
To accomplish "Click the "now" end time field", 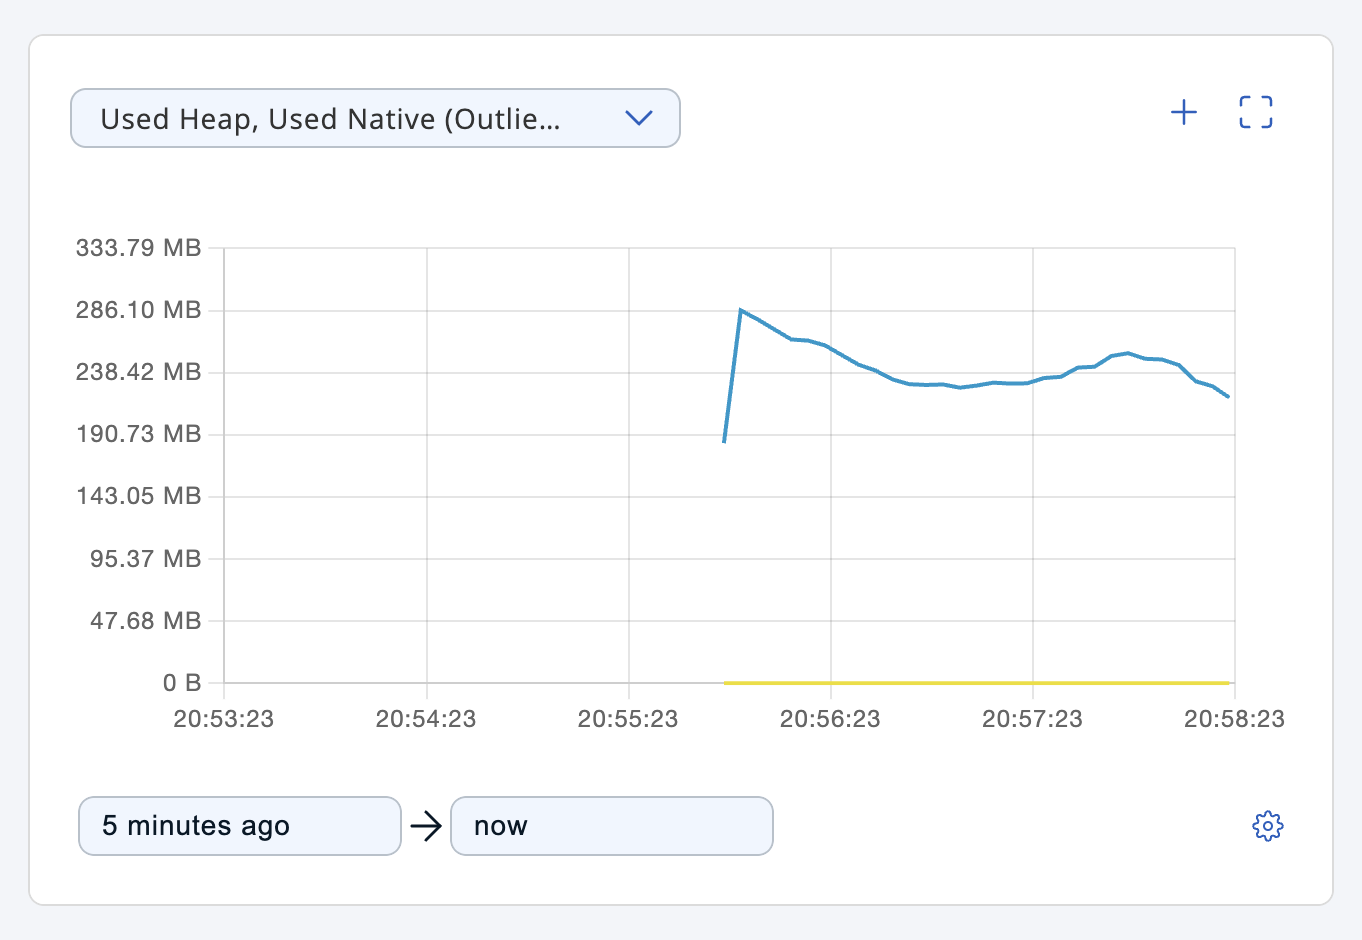I will [x=612, y=826].
